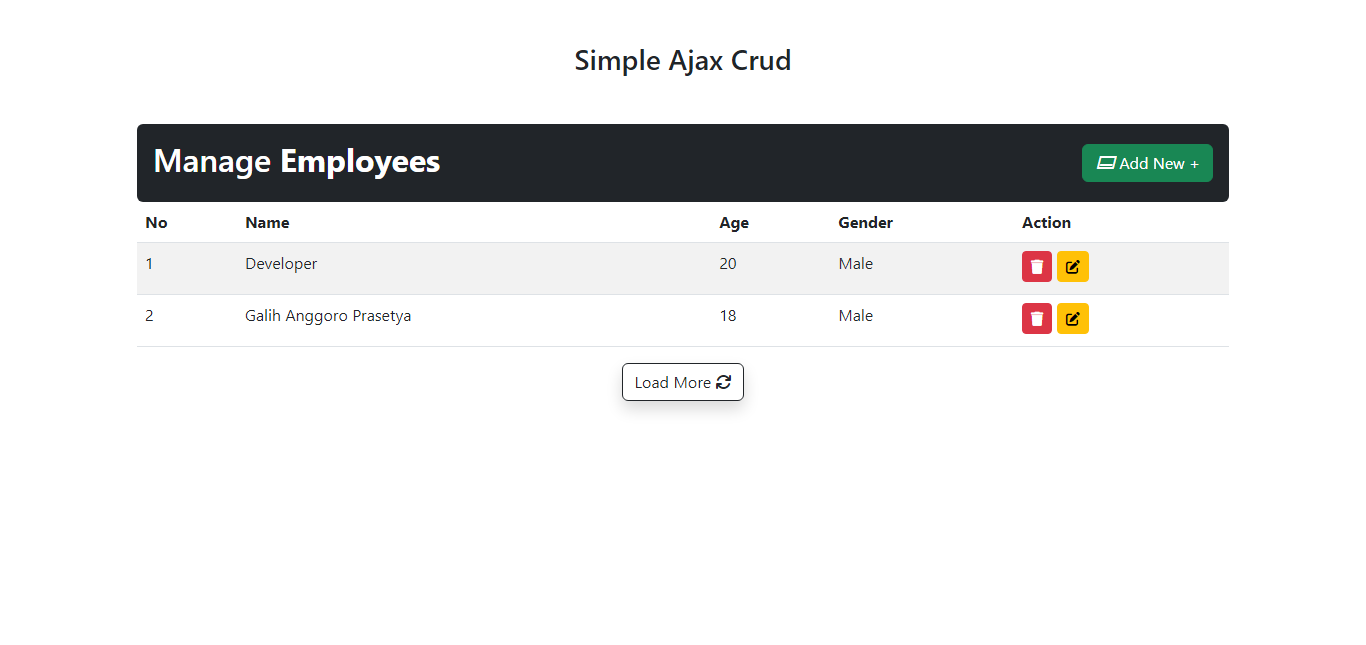Click the Simple Ajax Crud title
The height and width of the screenshot is (645, 1366).
pyautogui.click(x=682, y=61)
